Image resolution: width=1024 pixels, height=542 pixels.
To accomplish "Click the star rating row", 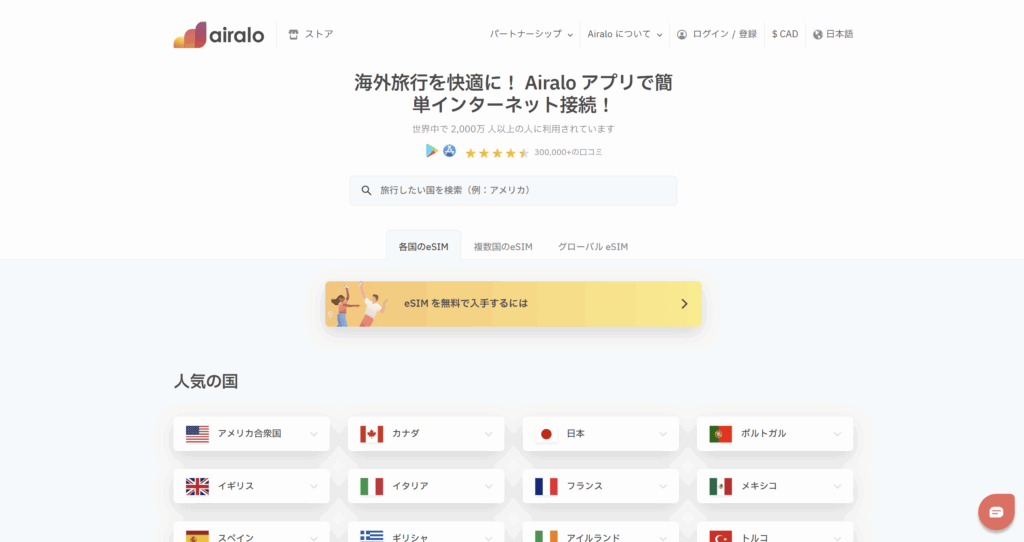I will (x=497, y=153).
